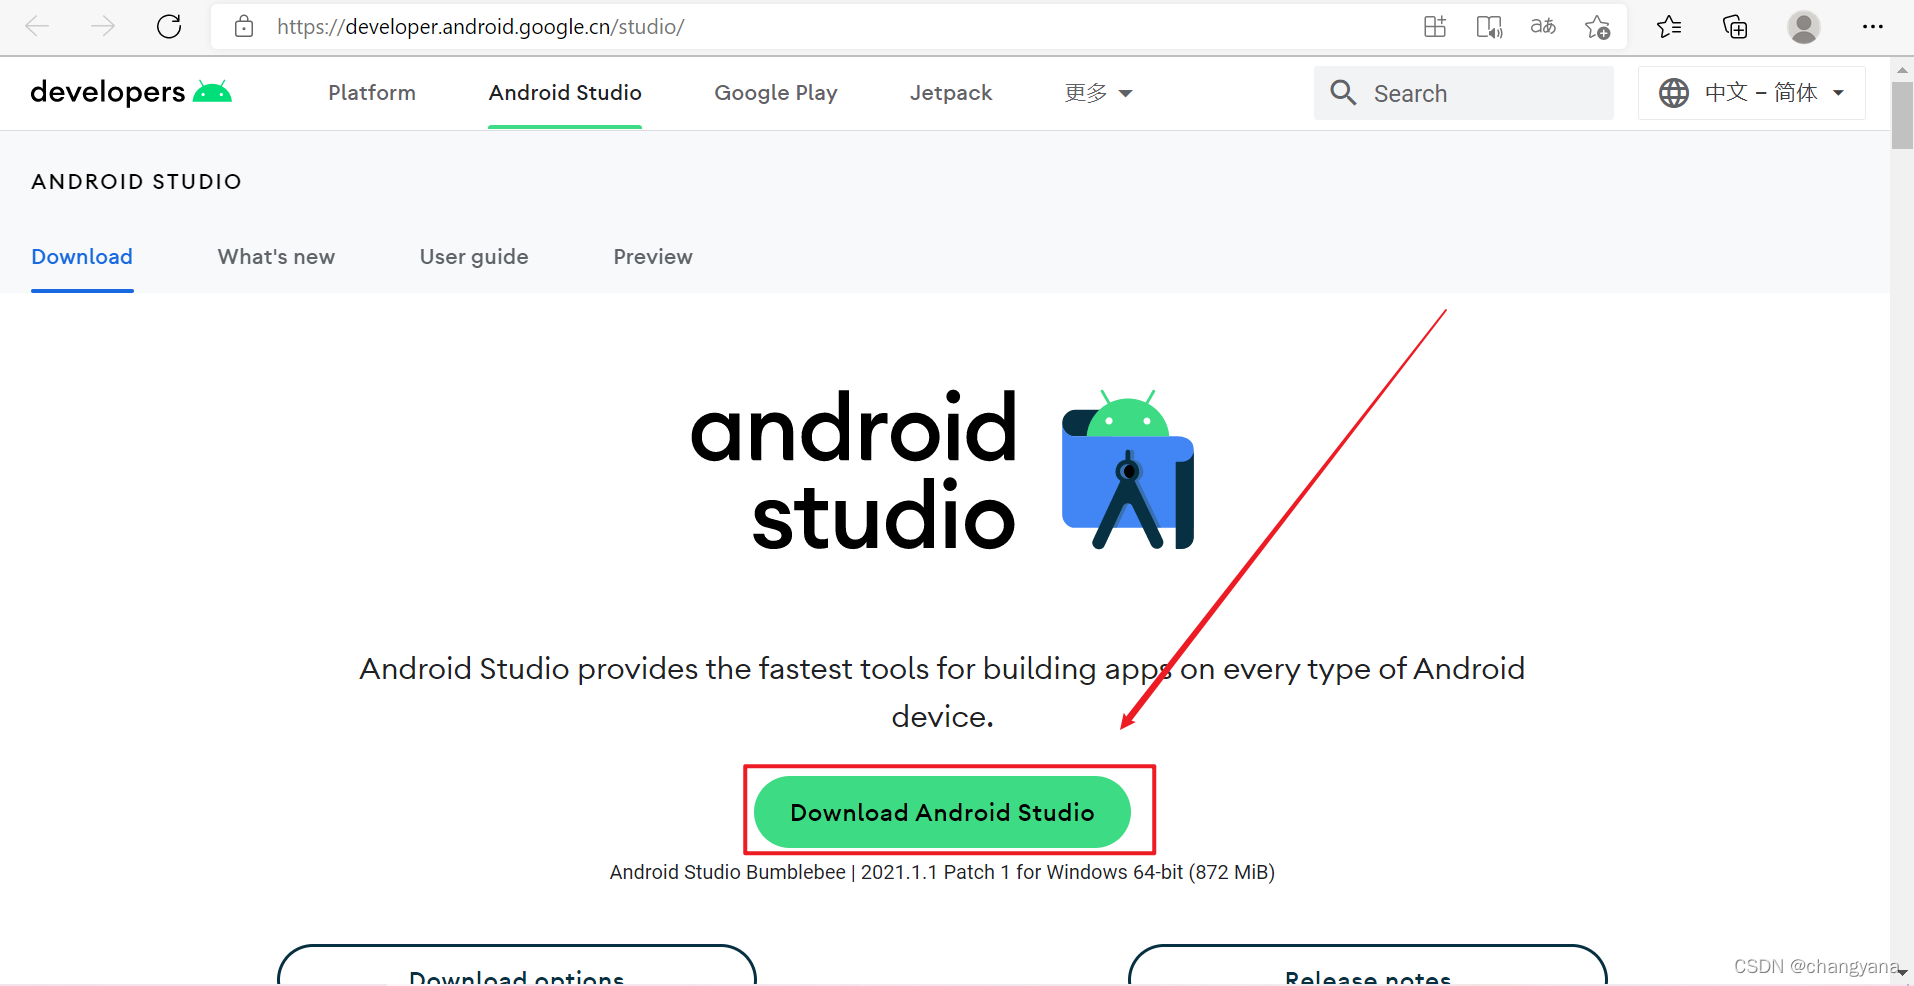Open browser settings ellipsis menu

[1873, 26]
